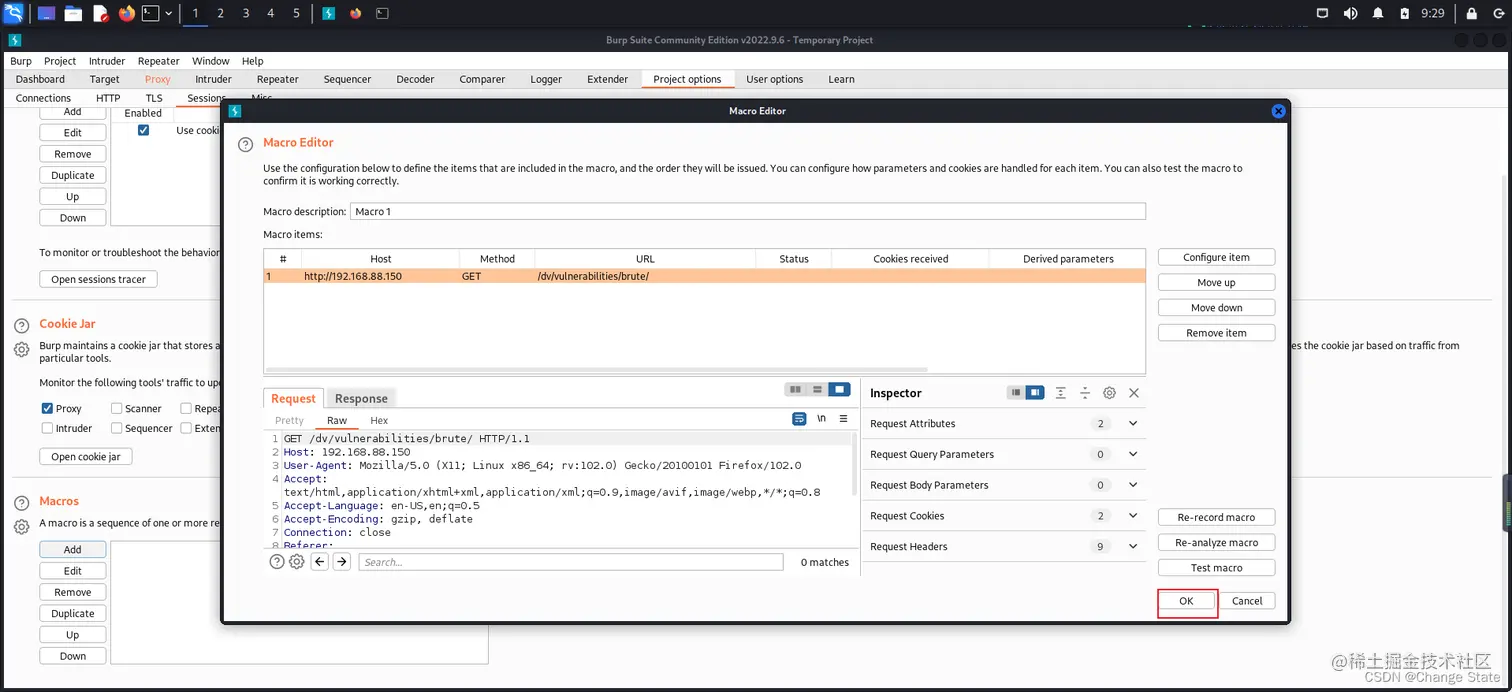Image resolution: width=1512 pixels, height=692 pixels.
Task: Click the Remove item button
Action: tap(1216, 333)
